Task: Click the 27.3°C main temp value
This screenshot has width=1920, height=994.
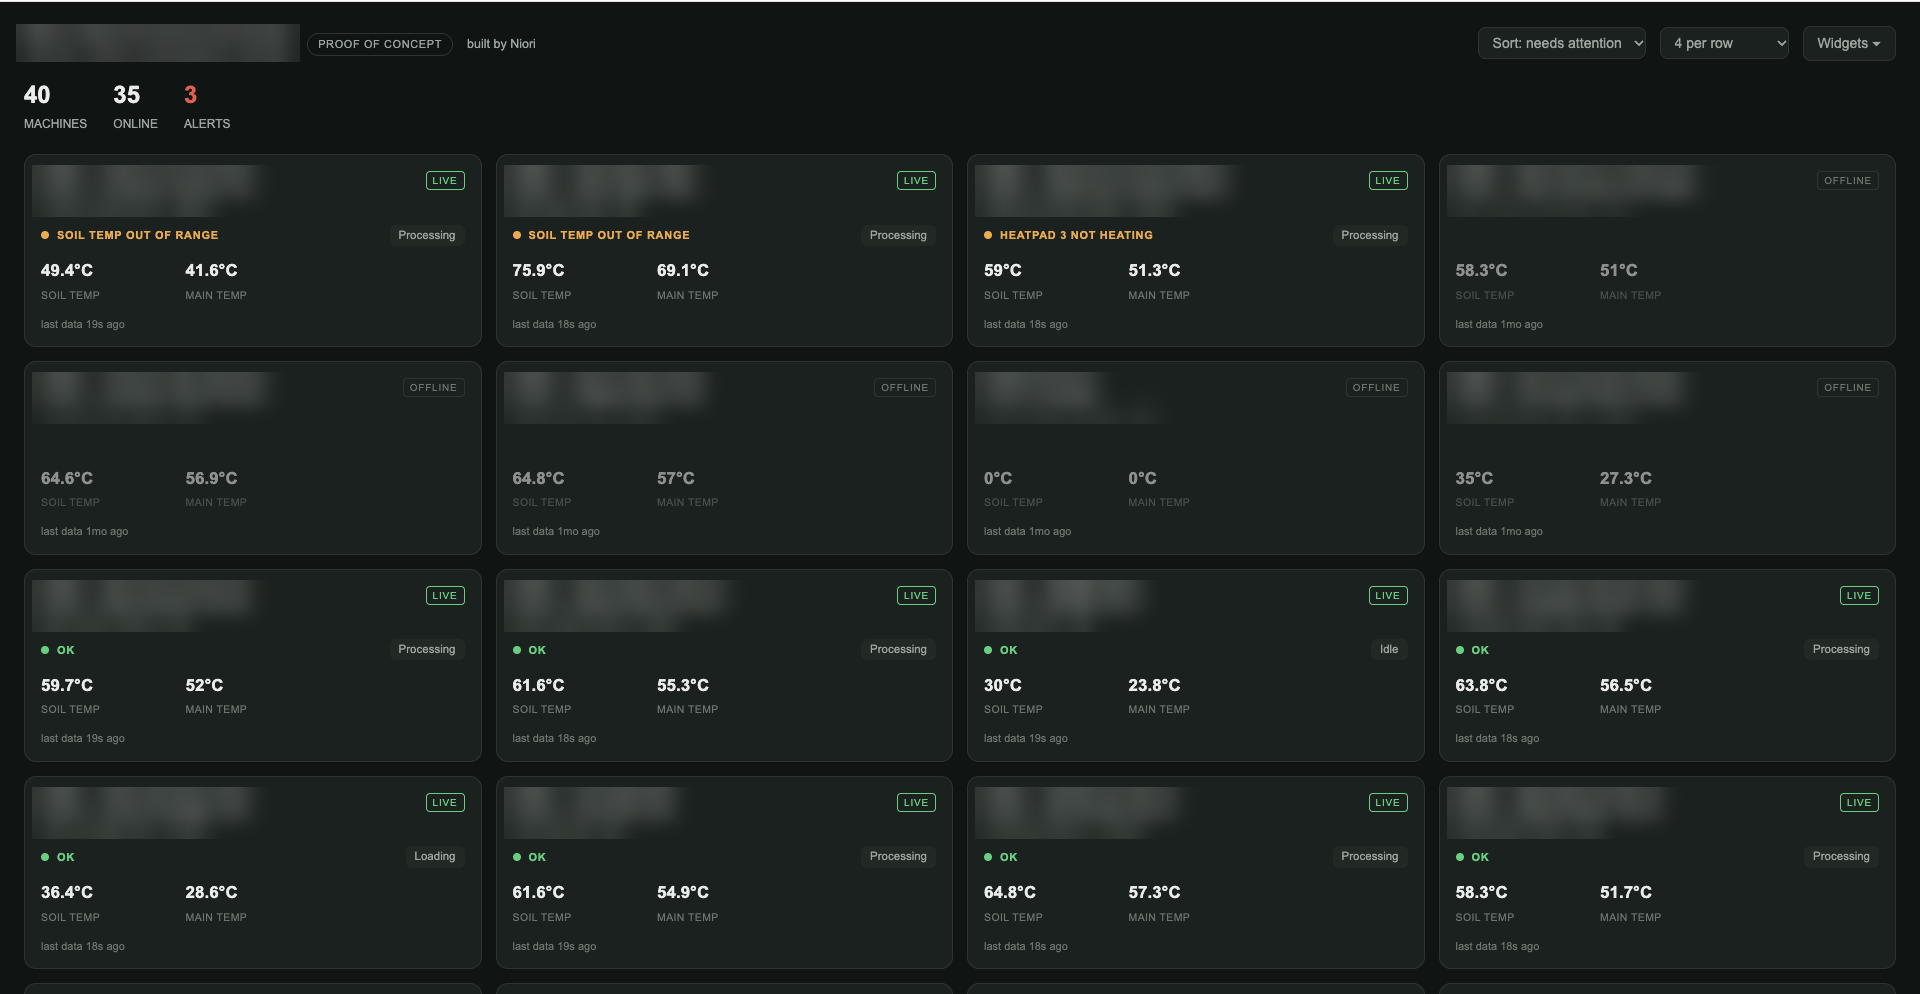Action: [1626, 478]
